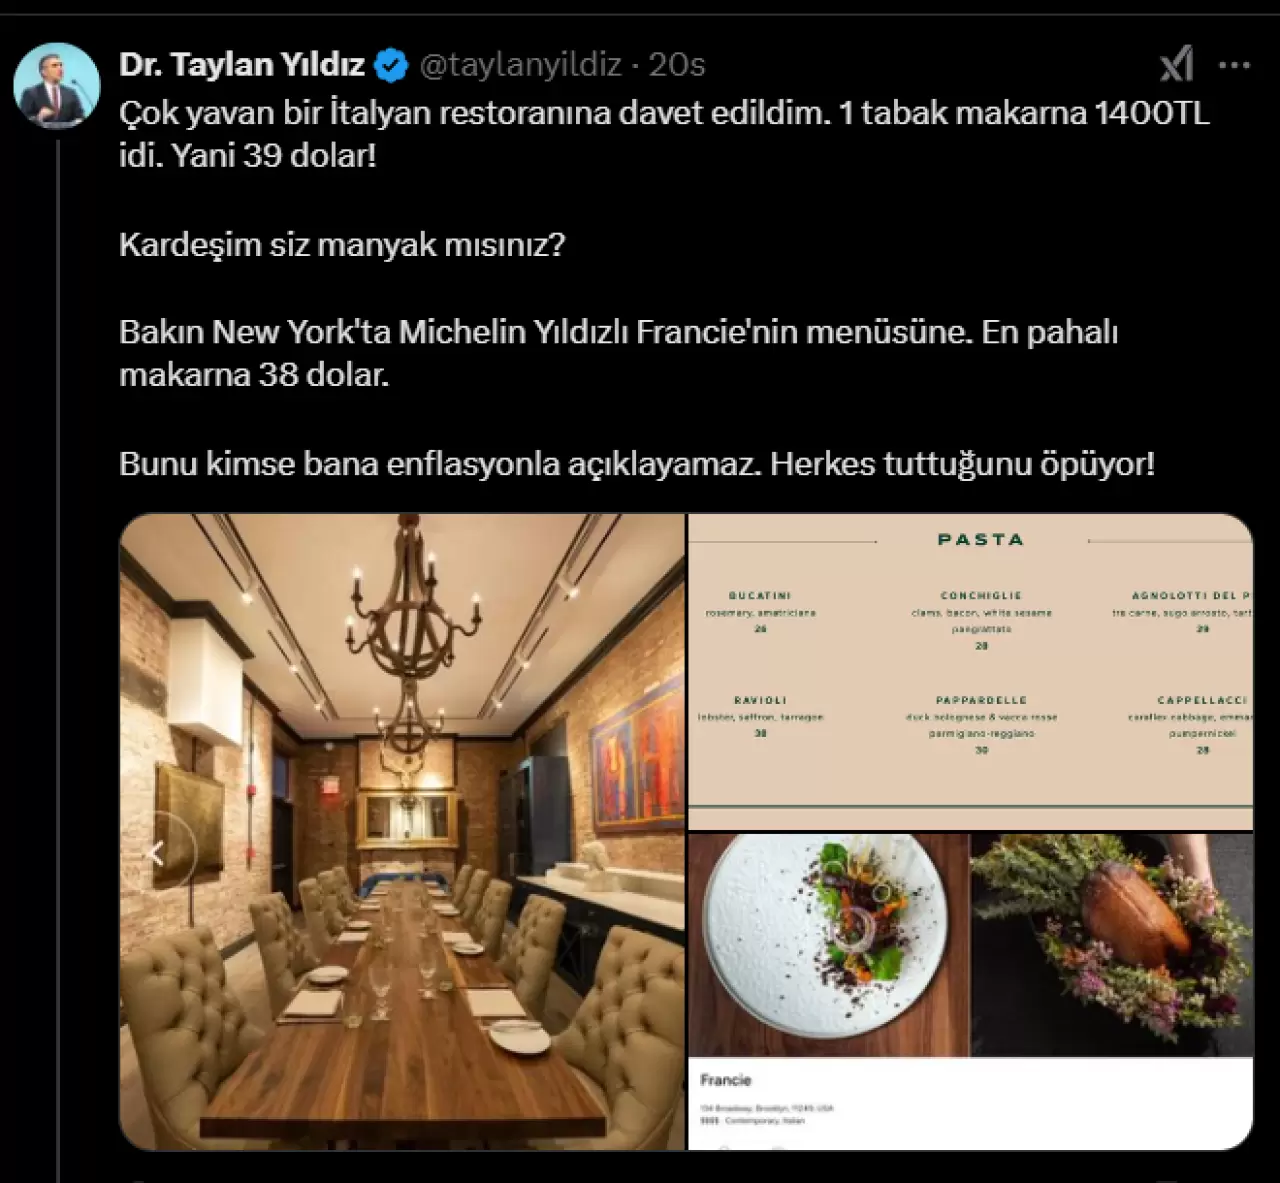Click the PASTA heading in the menu image
Screen dimensions: 1280x1183
(981, 539)
